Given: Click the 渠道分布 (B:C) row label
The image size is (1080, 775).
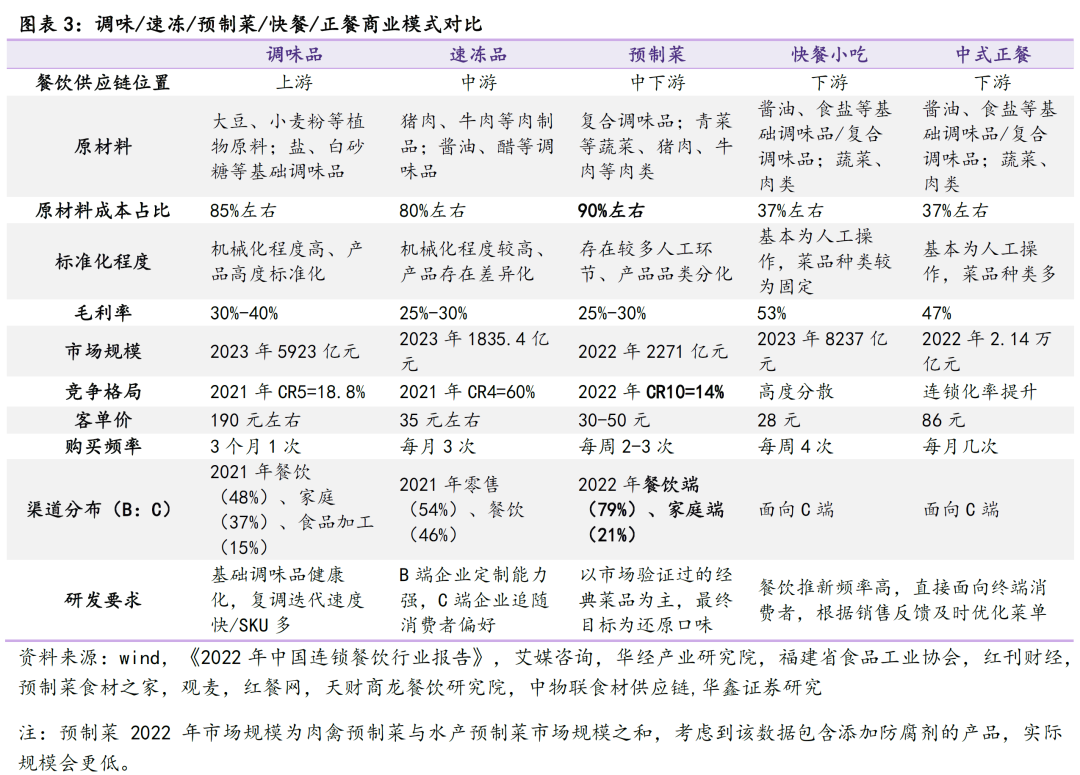Looking at the screenshot, I should [x=103, y=509].
